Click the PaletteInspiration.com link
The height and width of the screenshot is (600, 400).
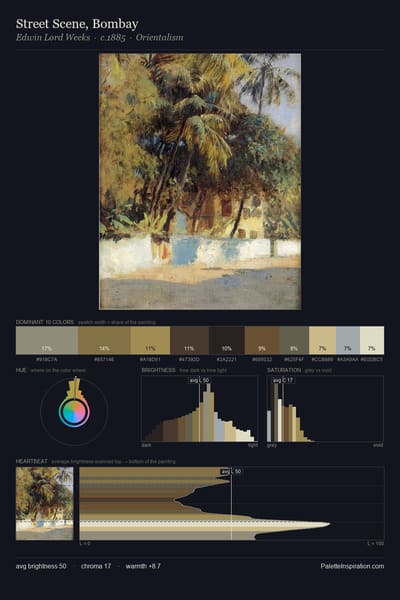click(352, 566)
